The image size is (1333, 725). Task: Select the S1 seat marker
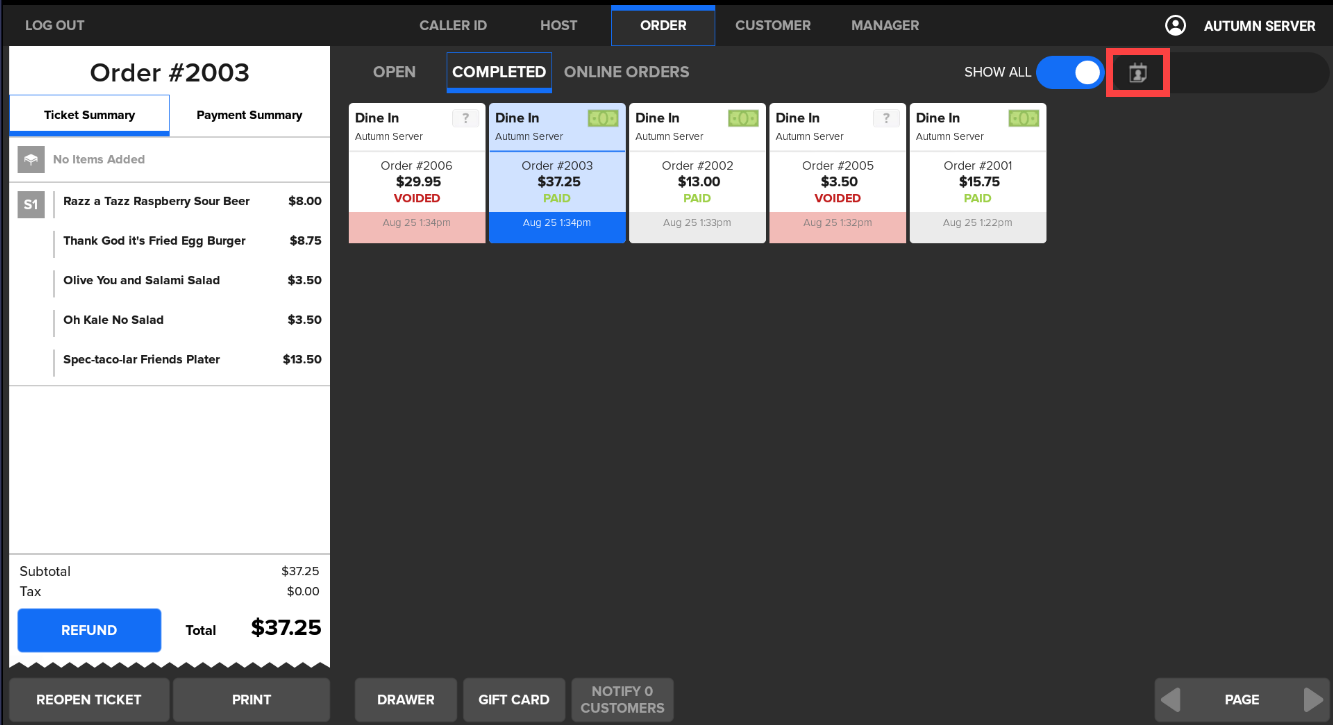31,205
